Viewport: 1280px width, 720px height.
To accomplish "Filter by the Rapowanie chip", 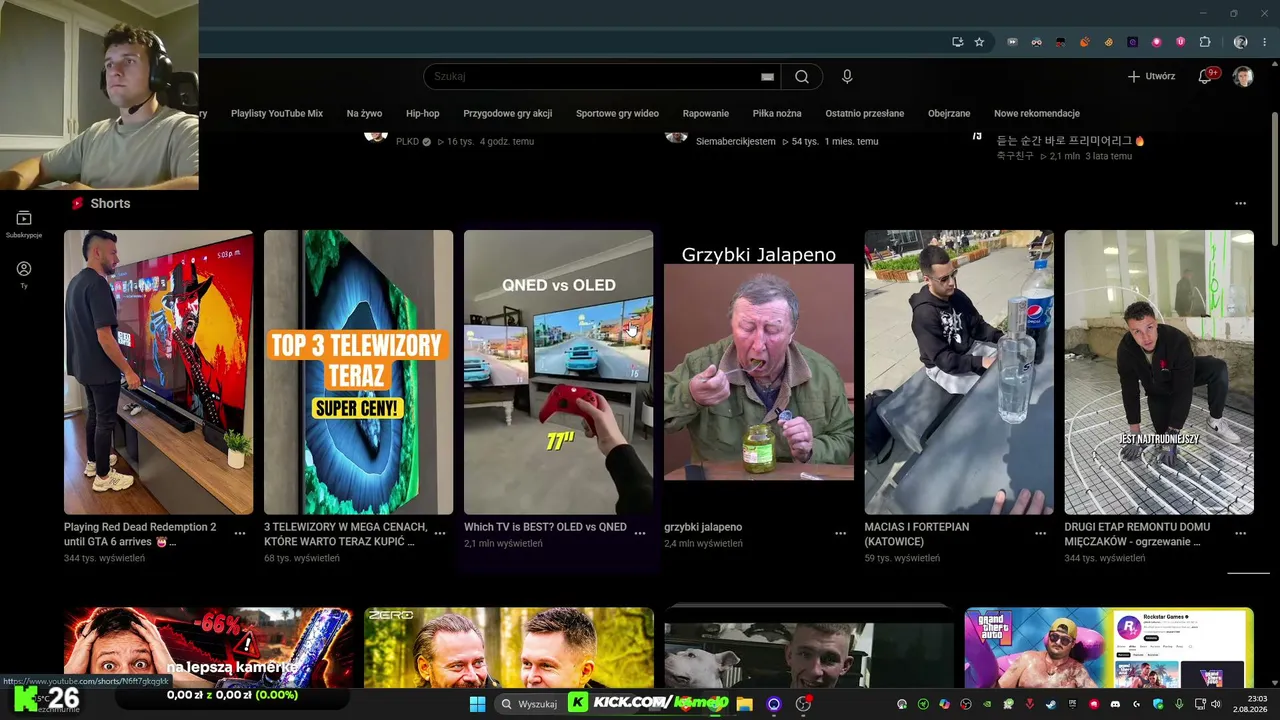I will (x=706, y=113).
